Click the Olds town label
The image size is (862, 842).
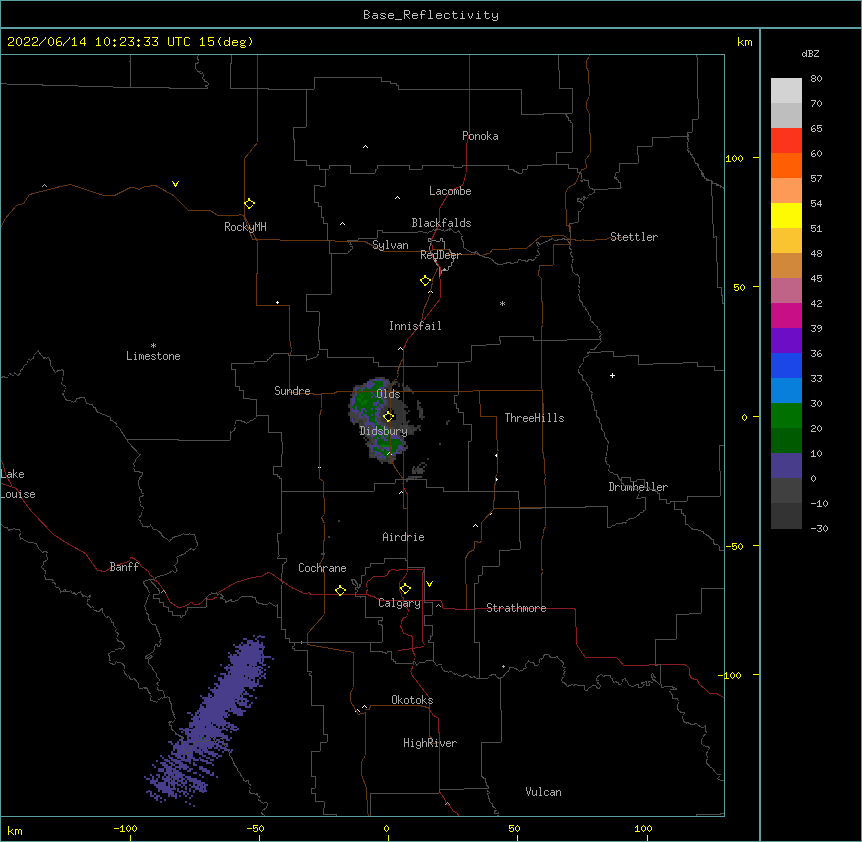[x=388, y=394]
